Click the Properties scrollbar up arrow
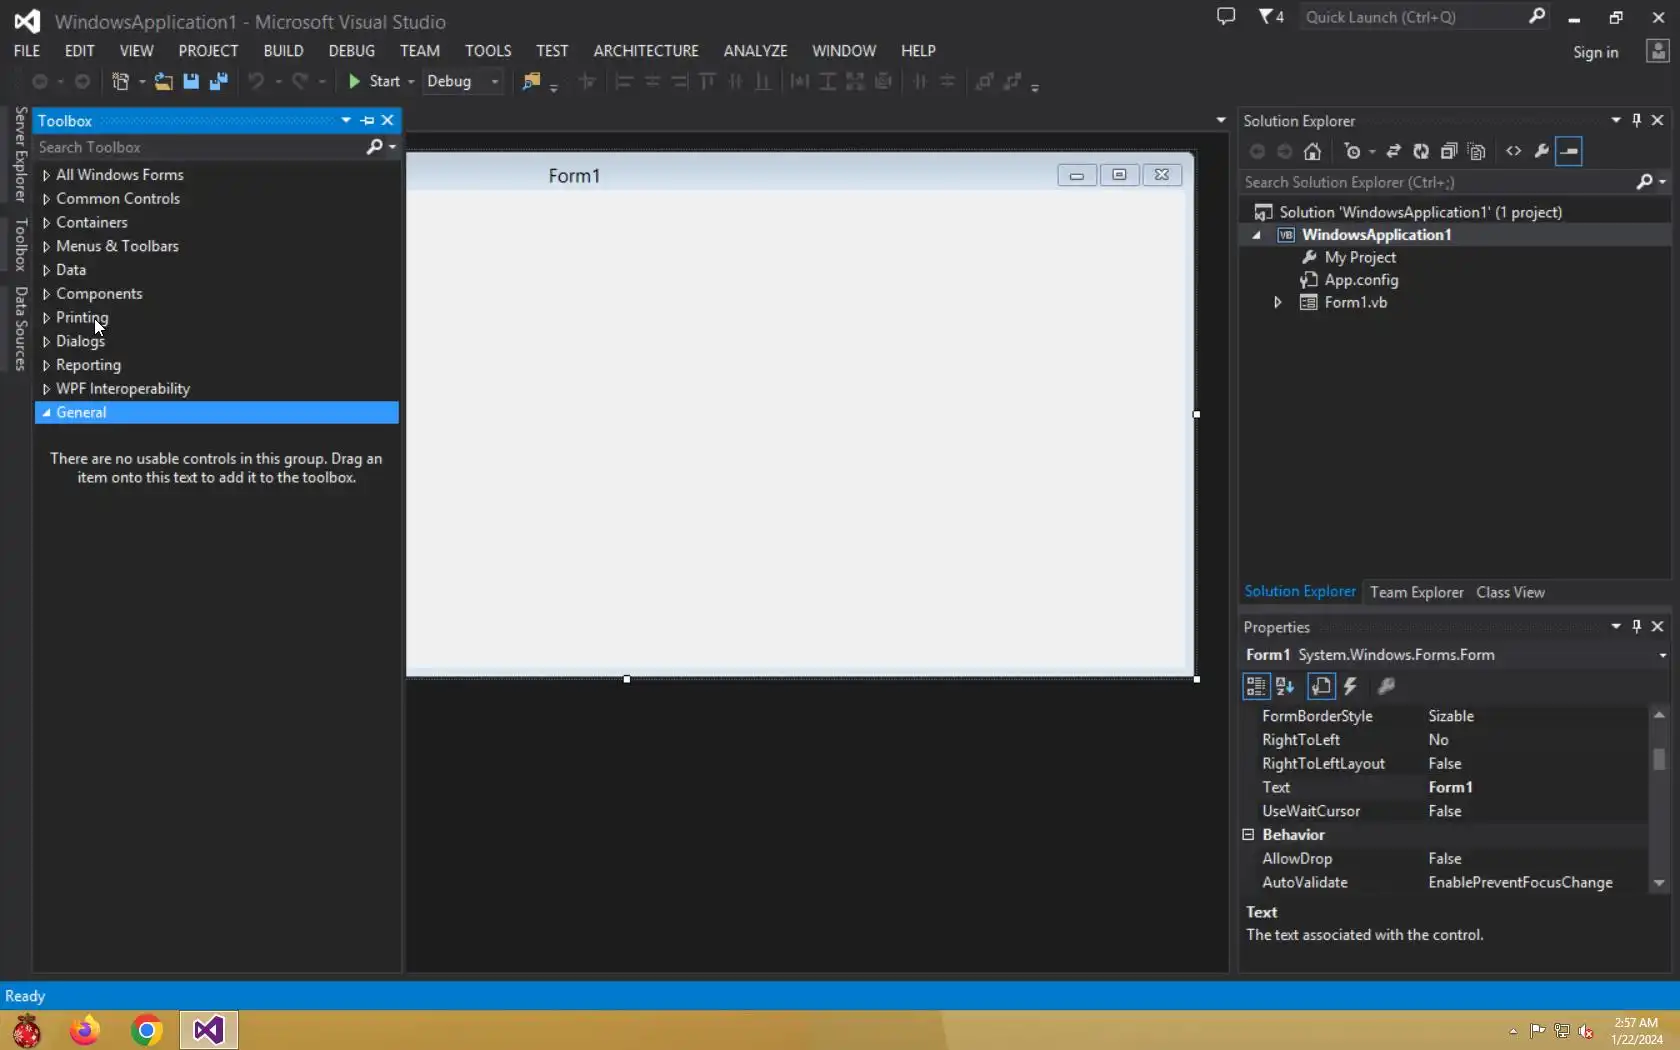Viewport: 1680px width, 1050px height. (1659, 714)
